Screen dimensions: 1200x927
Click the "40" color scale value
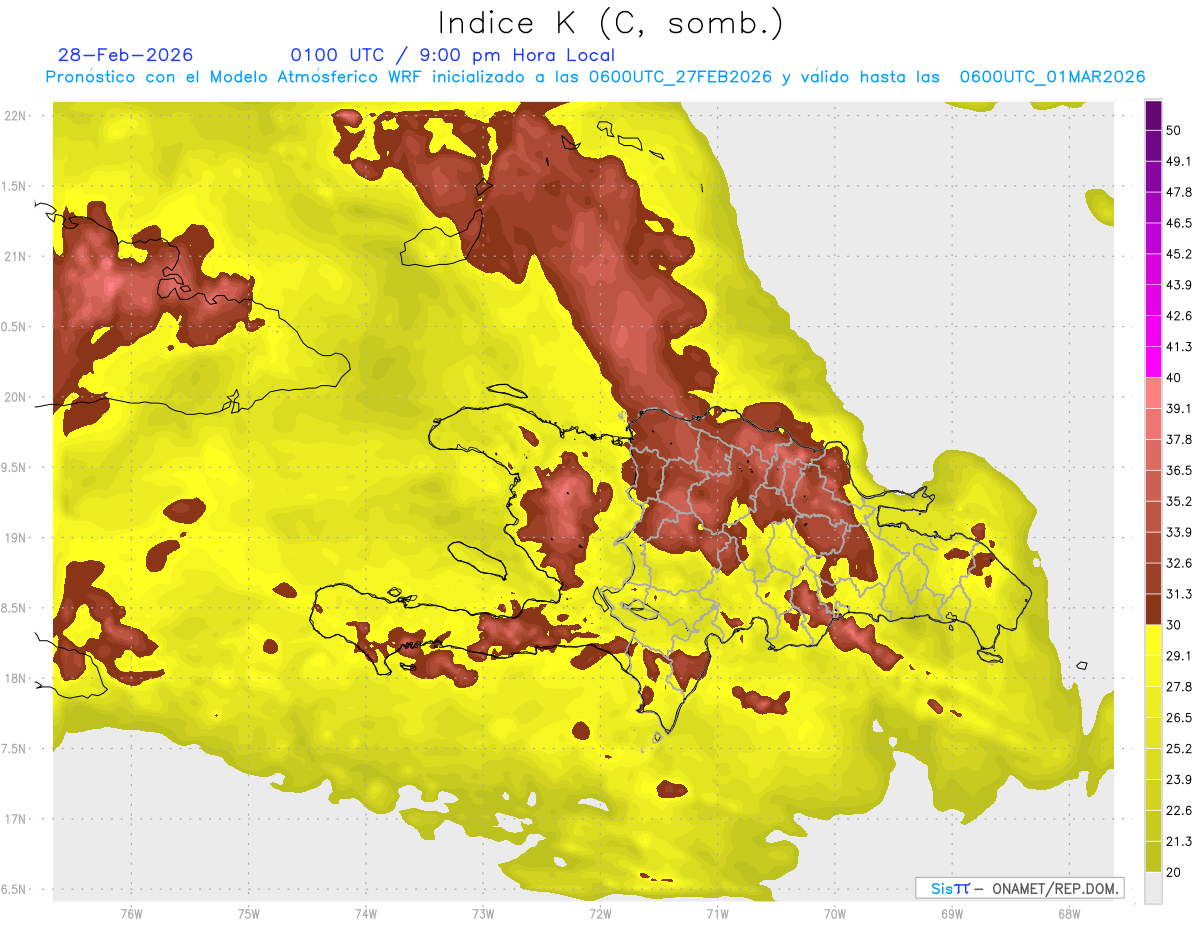point(1174,377)
